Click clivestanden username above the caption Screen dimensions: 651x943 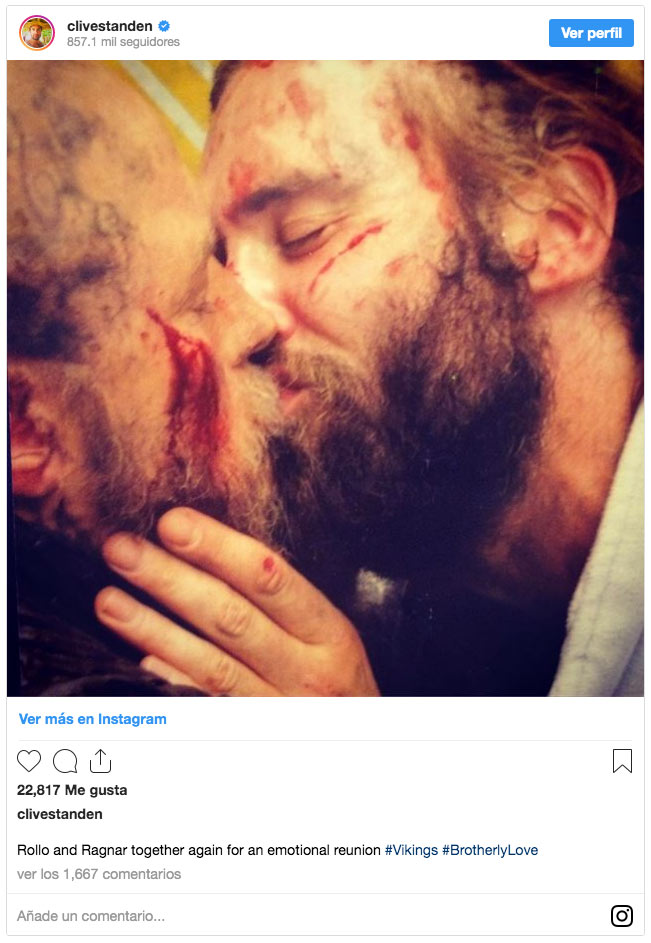click(60, 814)
